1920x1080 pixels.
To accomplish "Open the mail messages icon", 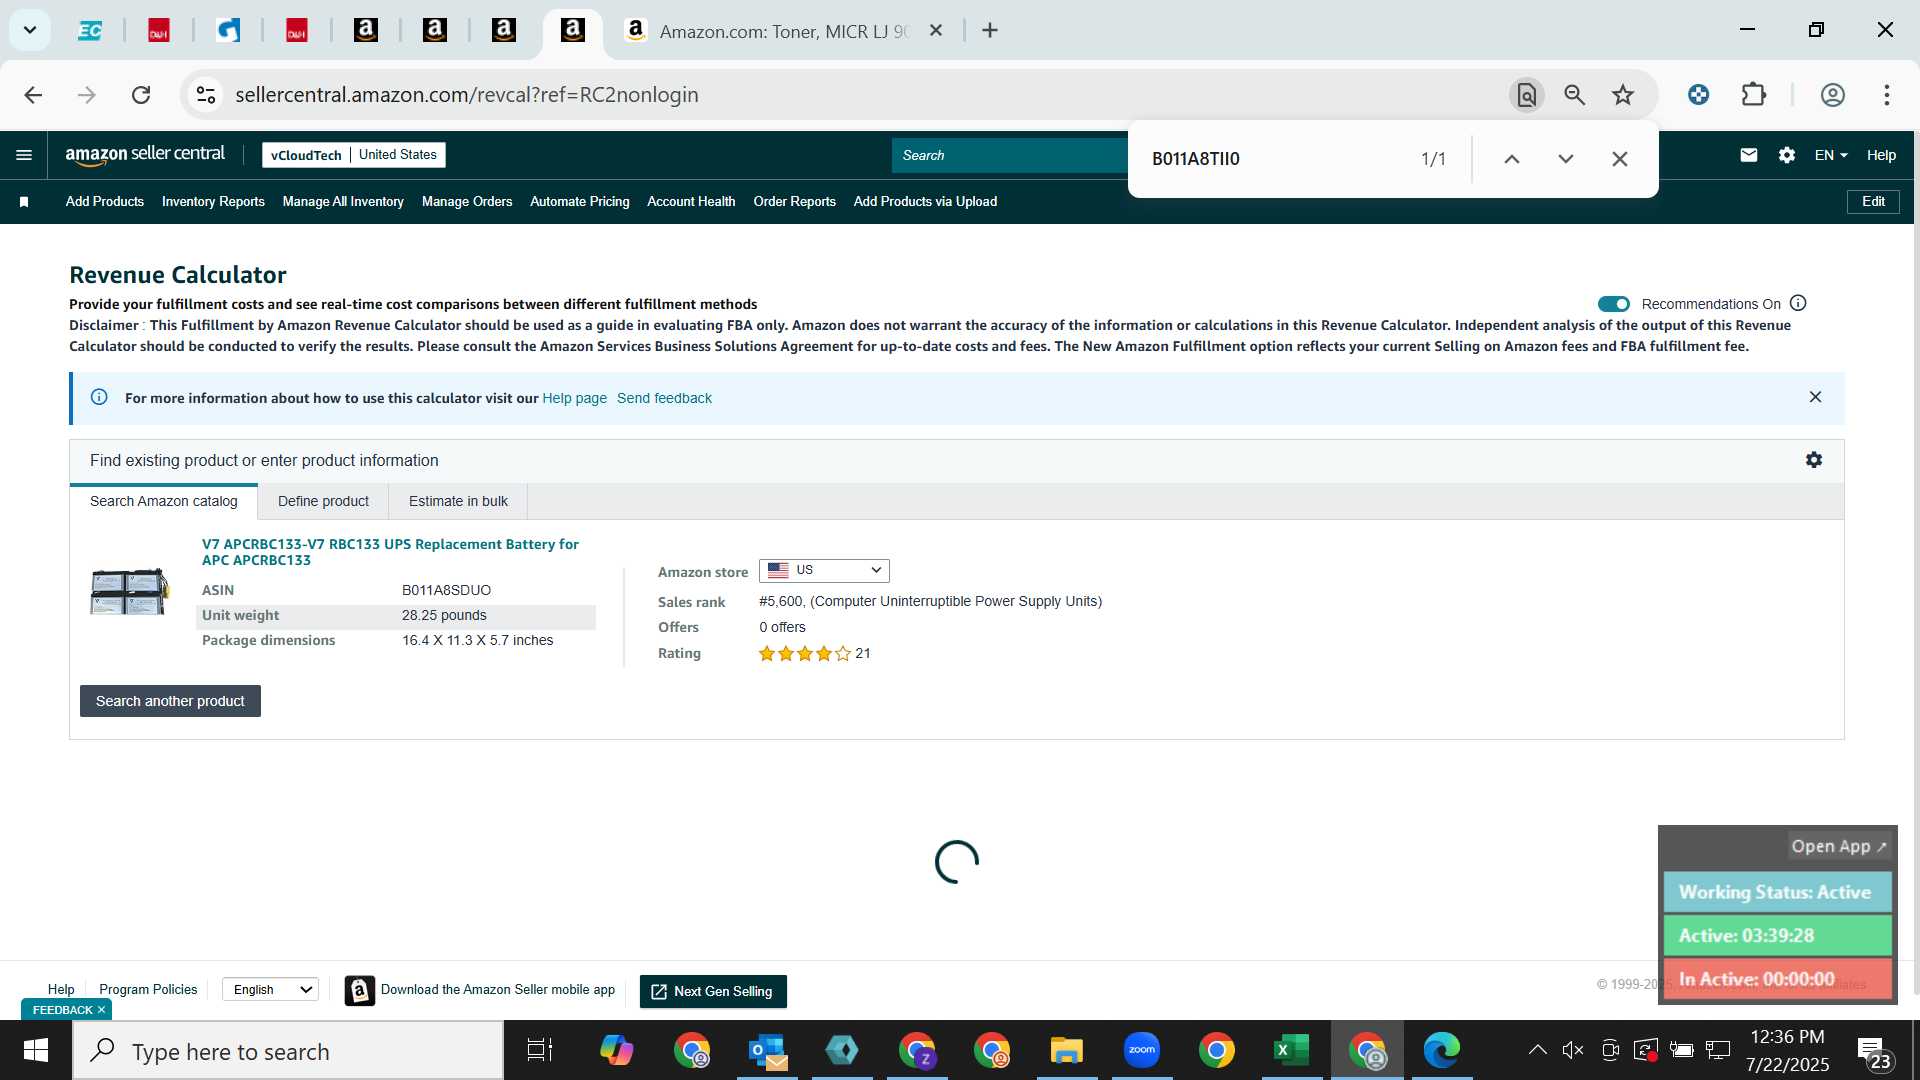I will (x=1748, y=155).
